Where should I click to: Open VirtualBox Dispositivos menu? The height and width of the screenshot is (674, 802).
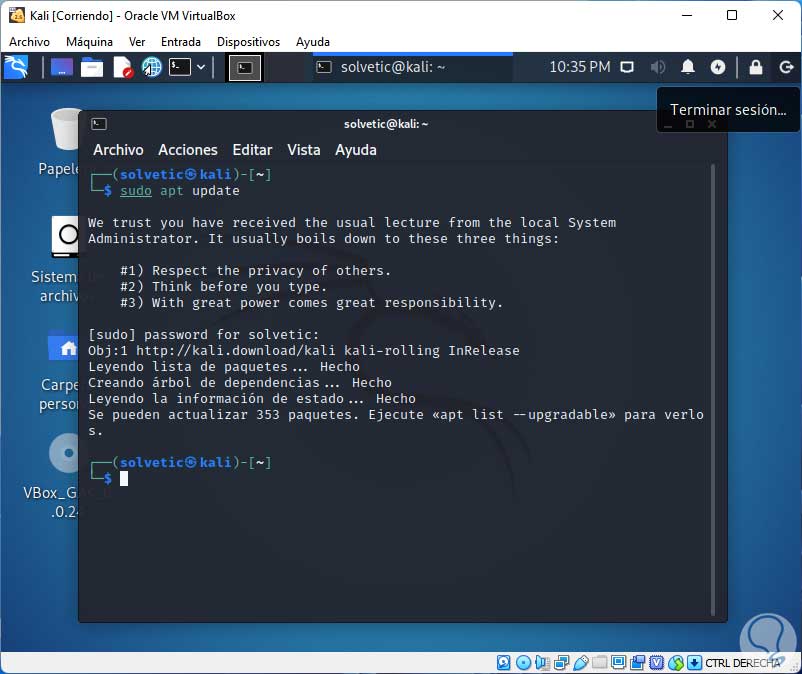tap(248, 42)
